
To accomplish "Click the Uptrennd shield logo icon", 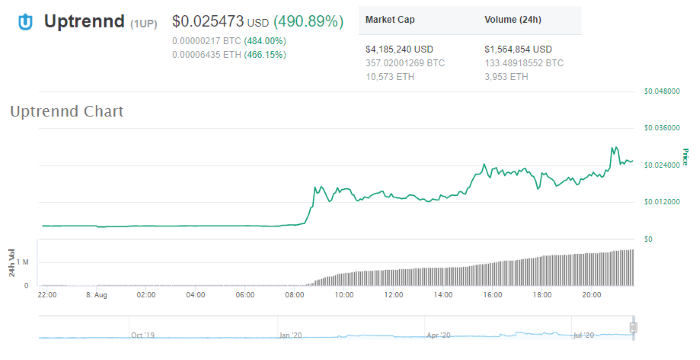I will (25, 21).
